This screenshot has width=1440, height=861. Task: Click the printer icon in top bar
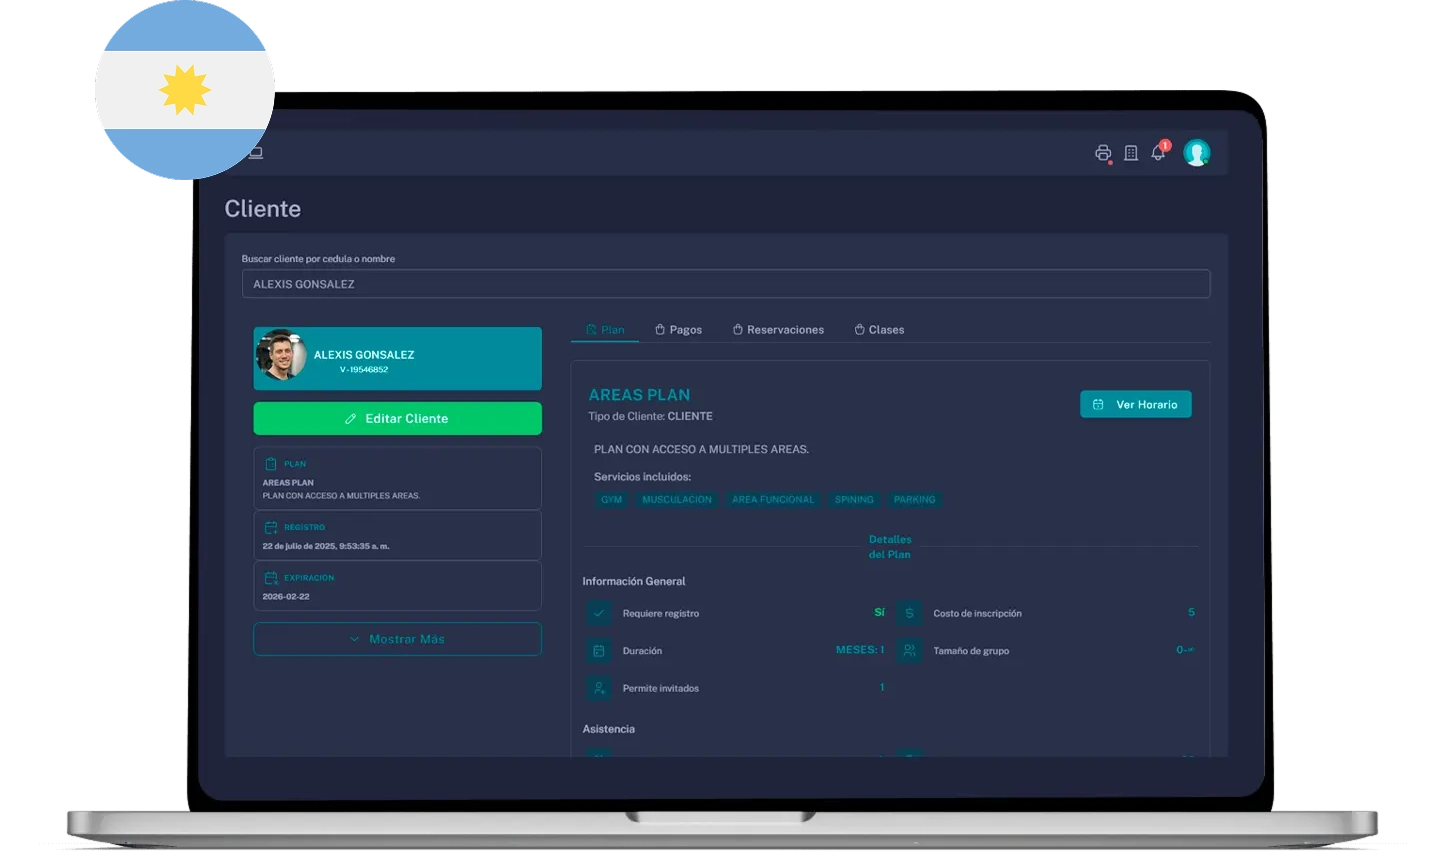[1103, 153]
